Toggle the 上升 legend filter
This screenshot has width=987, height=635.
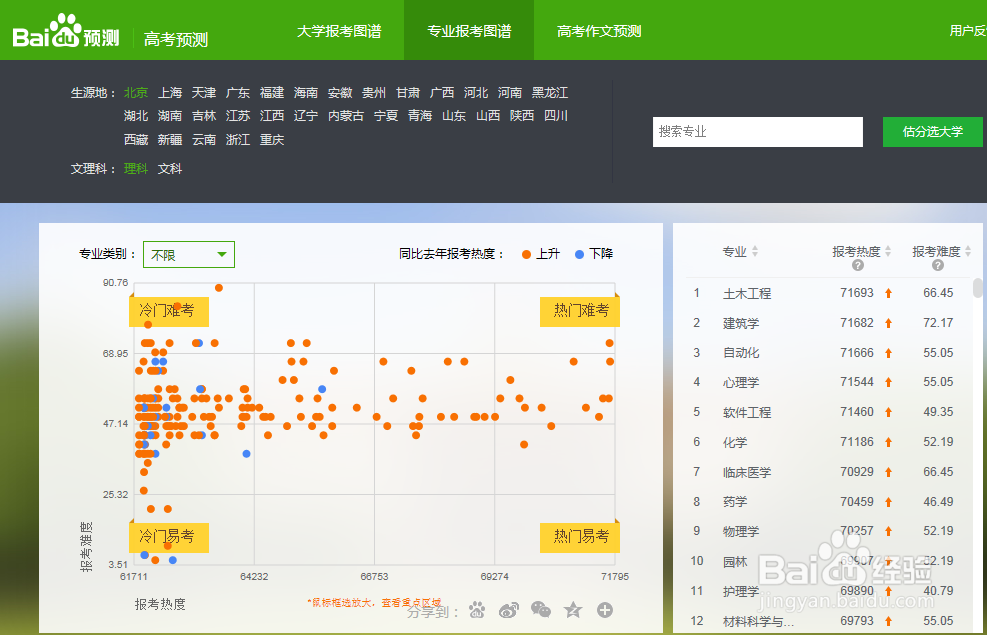pyautogui.click(x=538, y=254)
